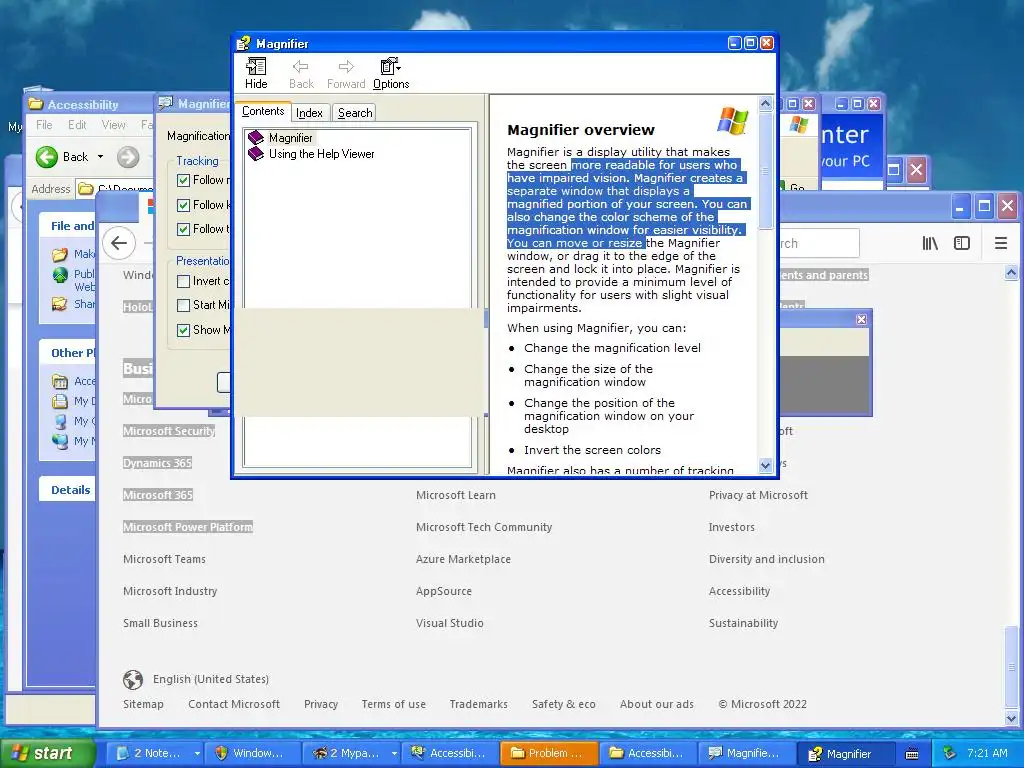Click the purple book icon beside Magnifier

tap(256, 137)
